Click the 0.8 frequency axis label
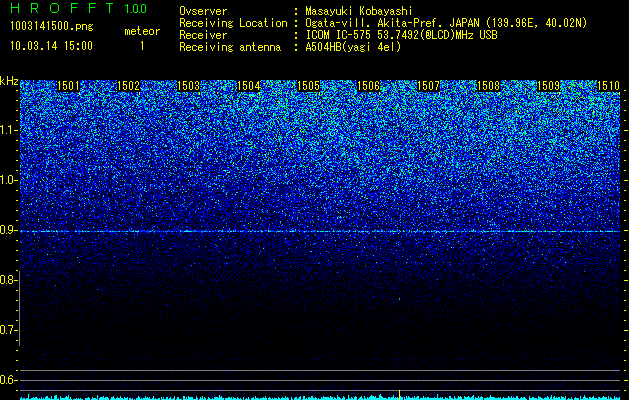Viewport: 629px width, 400px height. (7, 280)
